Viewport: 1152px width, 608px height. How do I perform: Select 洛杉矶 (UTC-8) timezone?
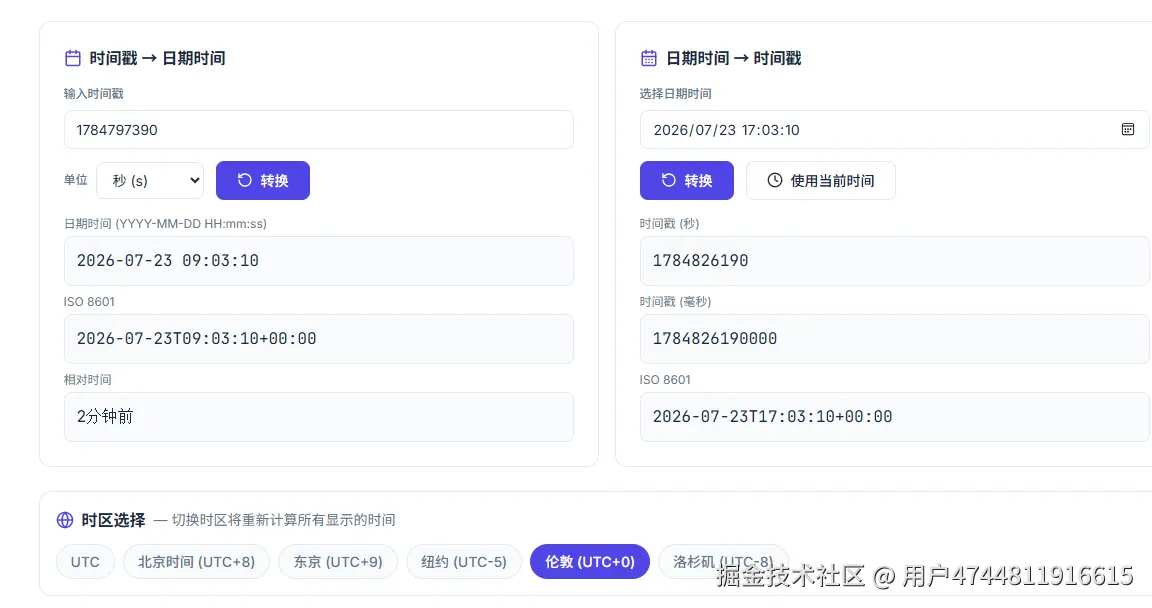[x=724, y=562]
